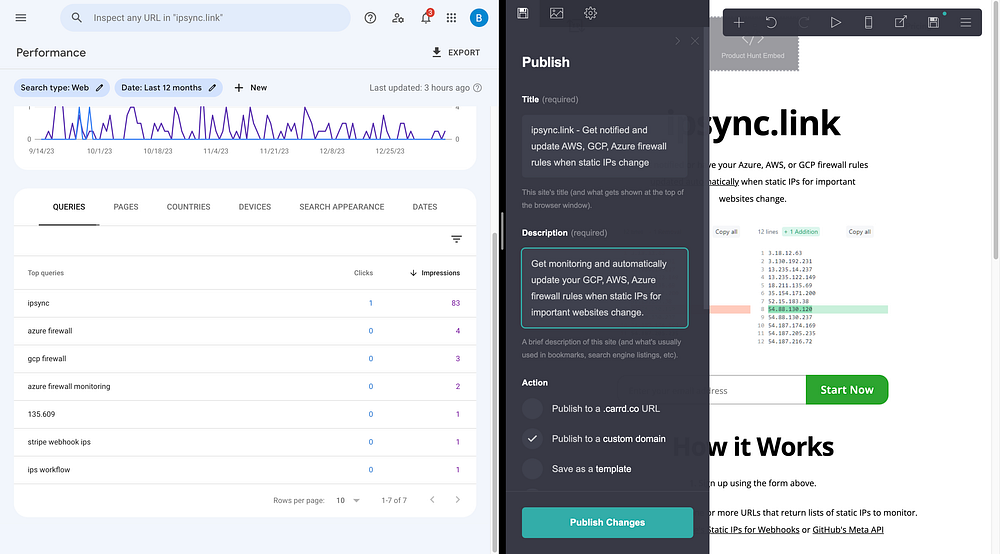The height and width of the screenshot is (554, 1000).
Task: Switch to the Pages tab
Action: pos(126,207)
